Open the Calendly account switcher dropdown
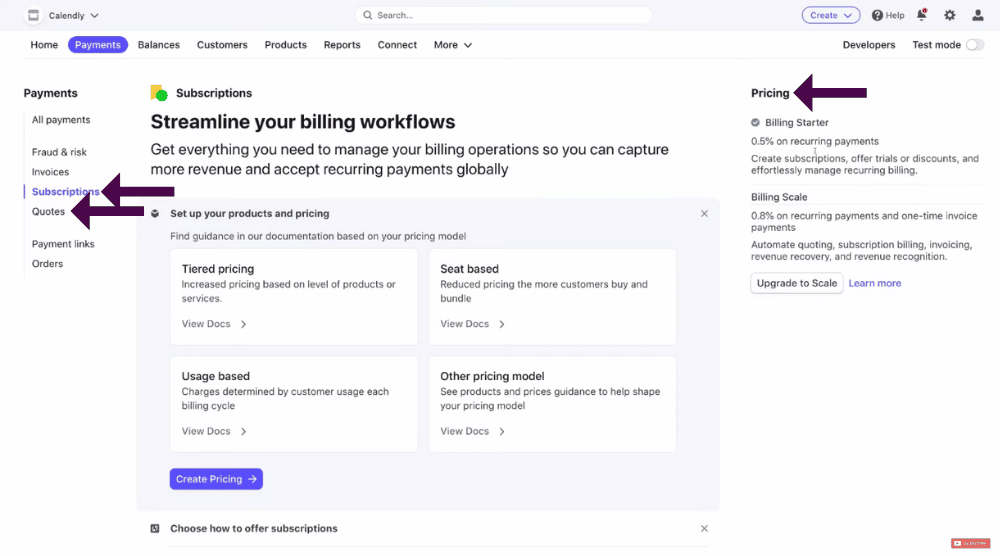The height and width of the screenshot is (556, 1000). click(x=73, y=15)
